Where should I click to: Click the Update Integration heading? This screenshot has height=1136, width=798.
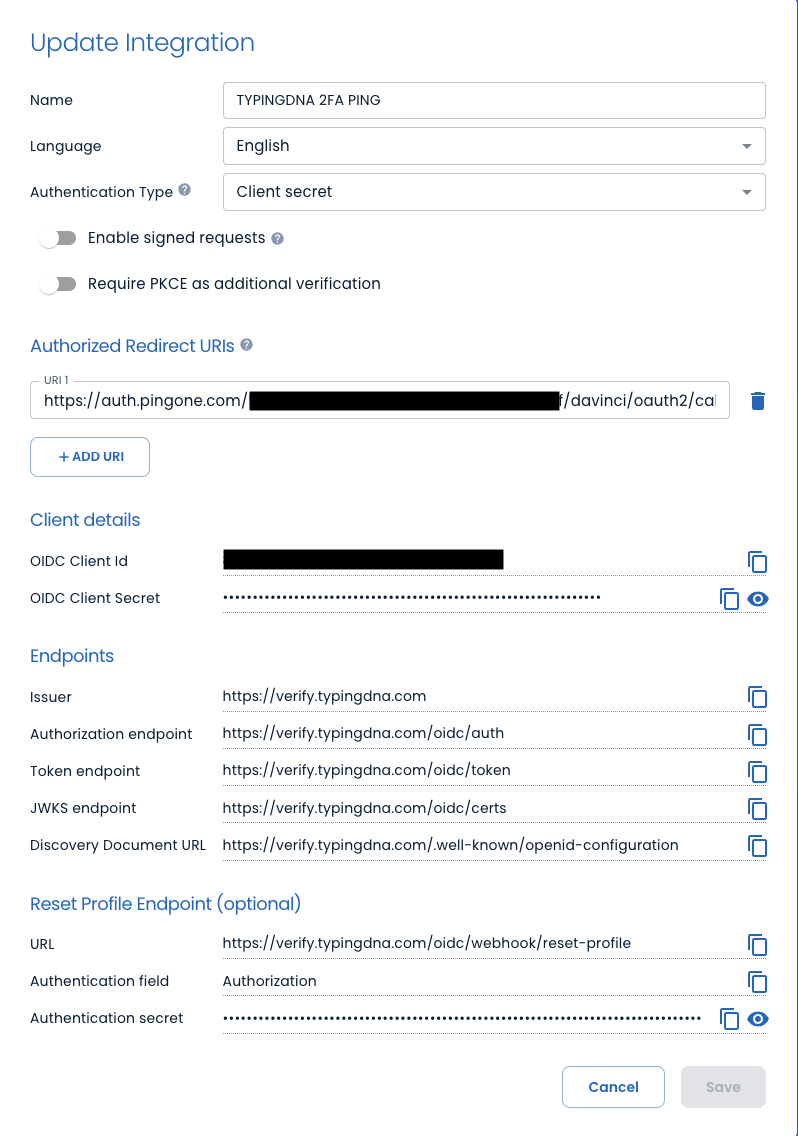pyautogui.click(x=142, y=43)
